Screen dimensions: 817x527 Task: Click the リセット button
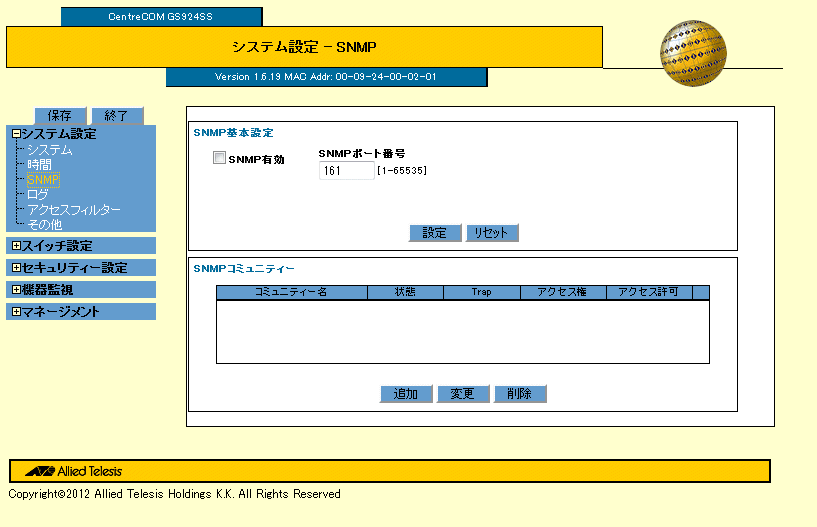click(492, 233)
